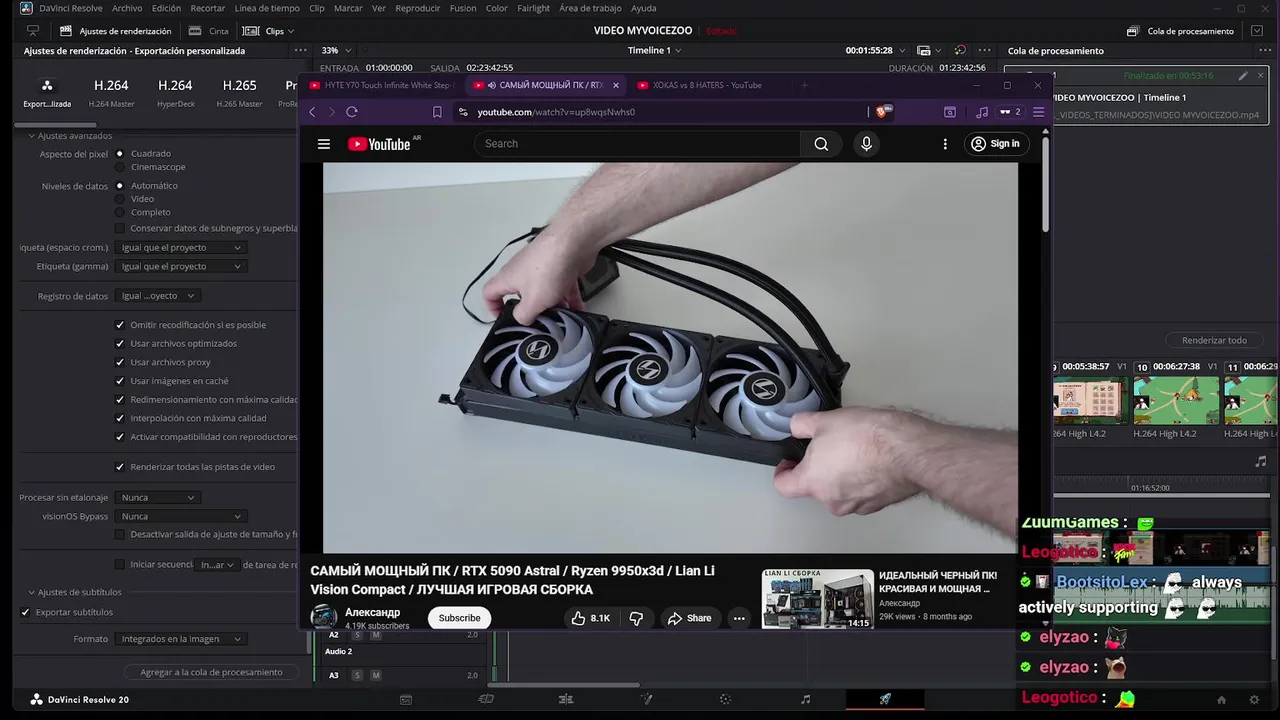The image size is (1280, 720).
Task: Collapse Ajustes de subtítulos section
Action: pos(31,593)
